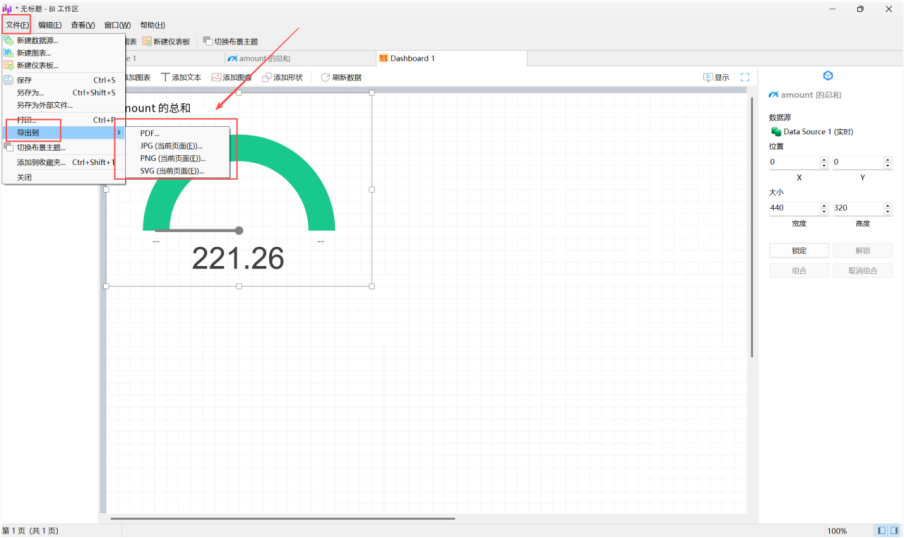This screenshot has height=538, width=904.
Task: Click the 显示 present button
Action: pos(716,77)
